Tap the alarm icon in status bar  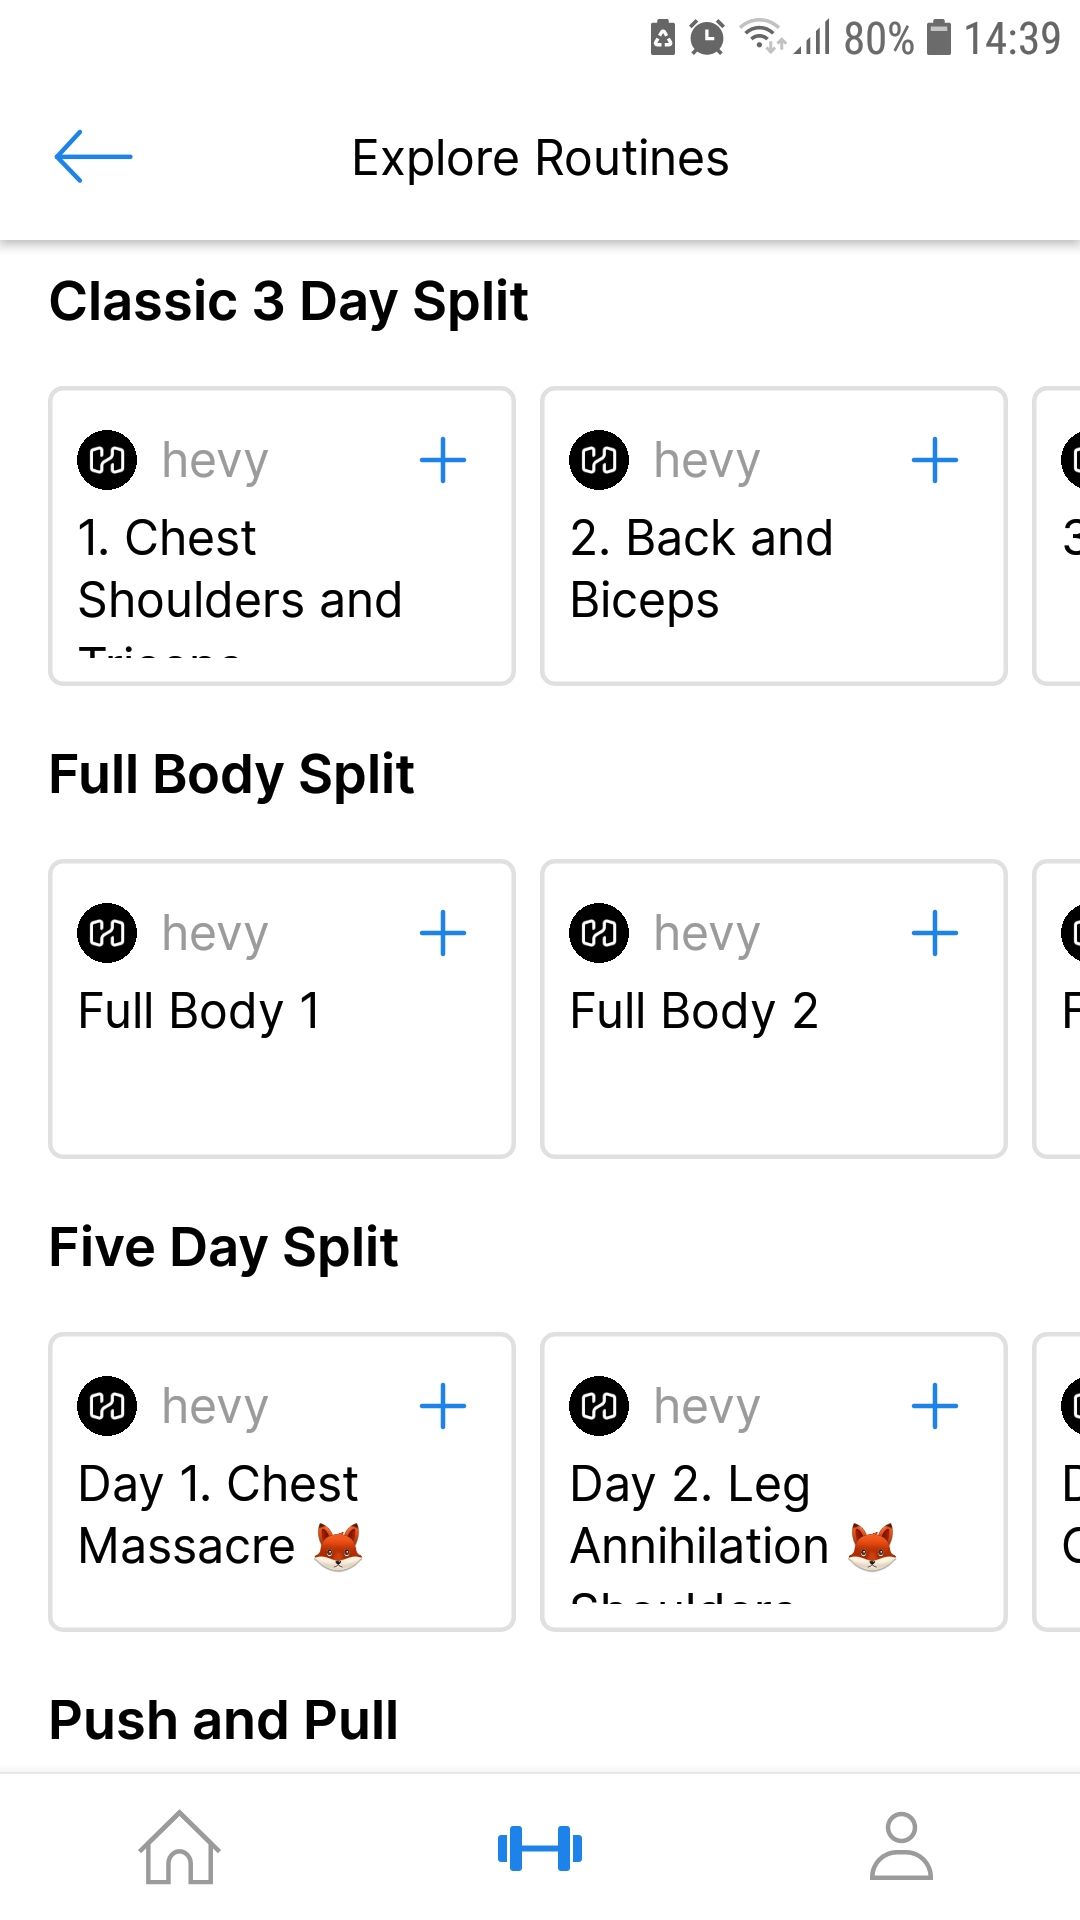pos(707,38)
